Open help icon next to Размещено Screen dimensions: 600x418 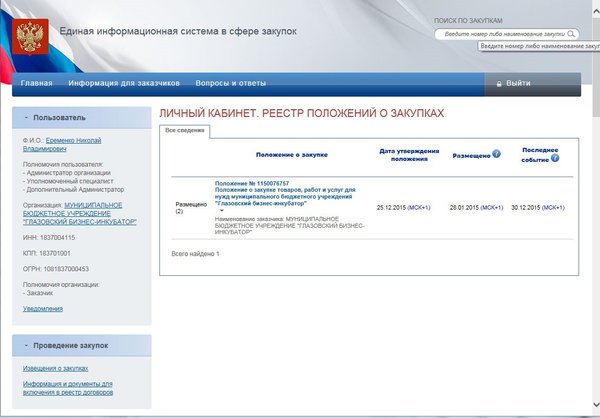click(496, 155)
